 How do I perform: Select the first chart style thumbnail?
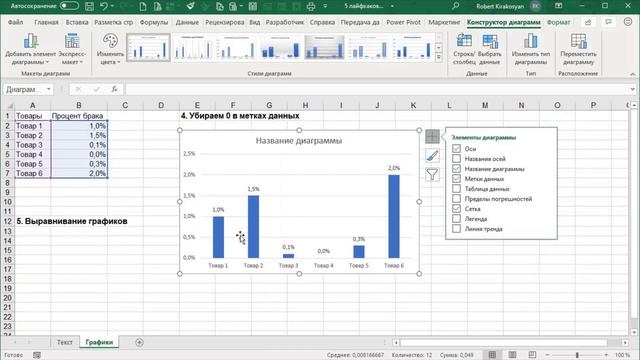pyautogui.click(x=148, y=47)
